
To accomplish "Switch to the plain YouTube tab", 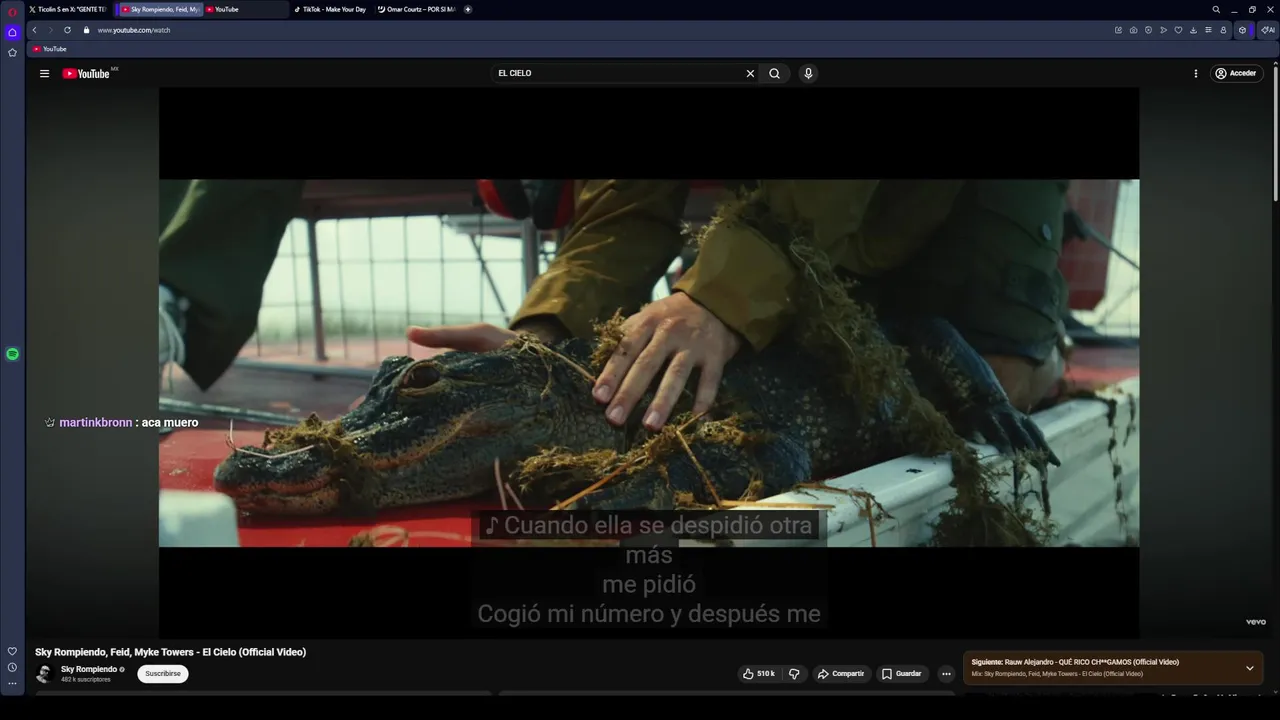I will click(245, 10).
